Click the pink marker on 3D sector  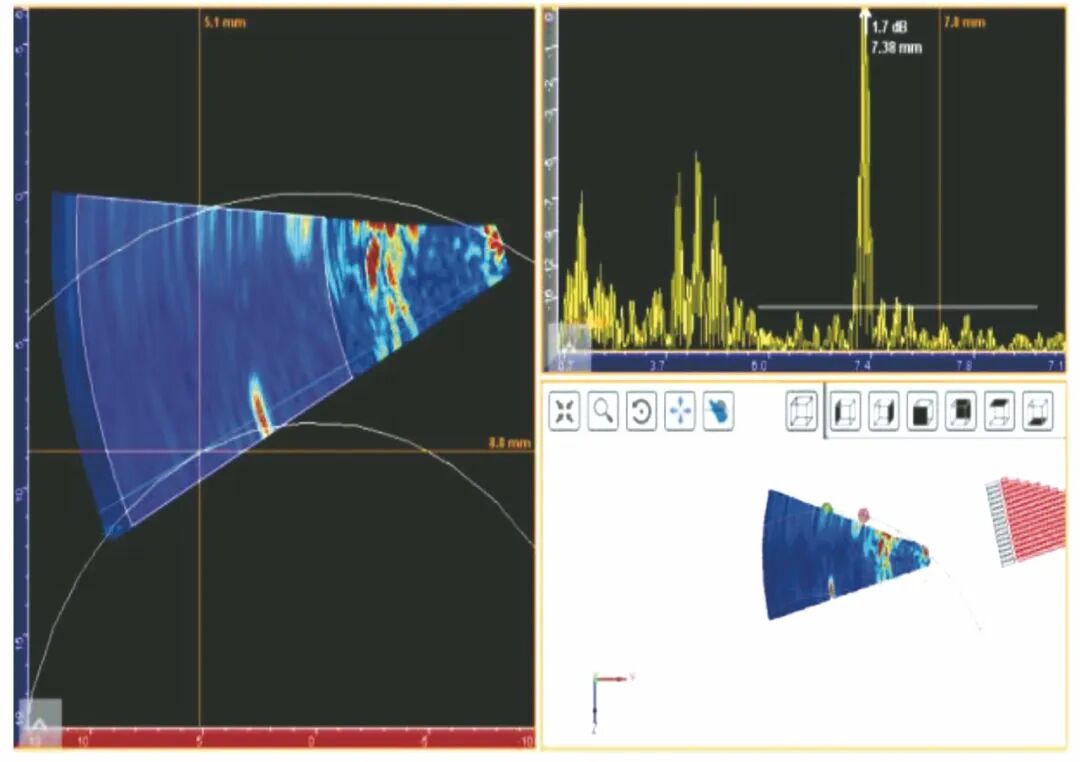pyautogui.click(x=864, y=514)
